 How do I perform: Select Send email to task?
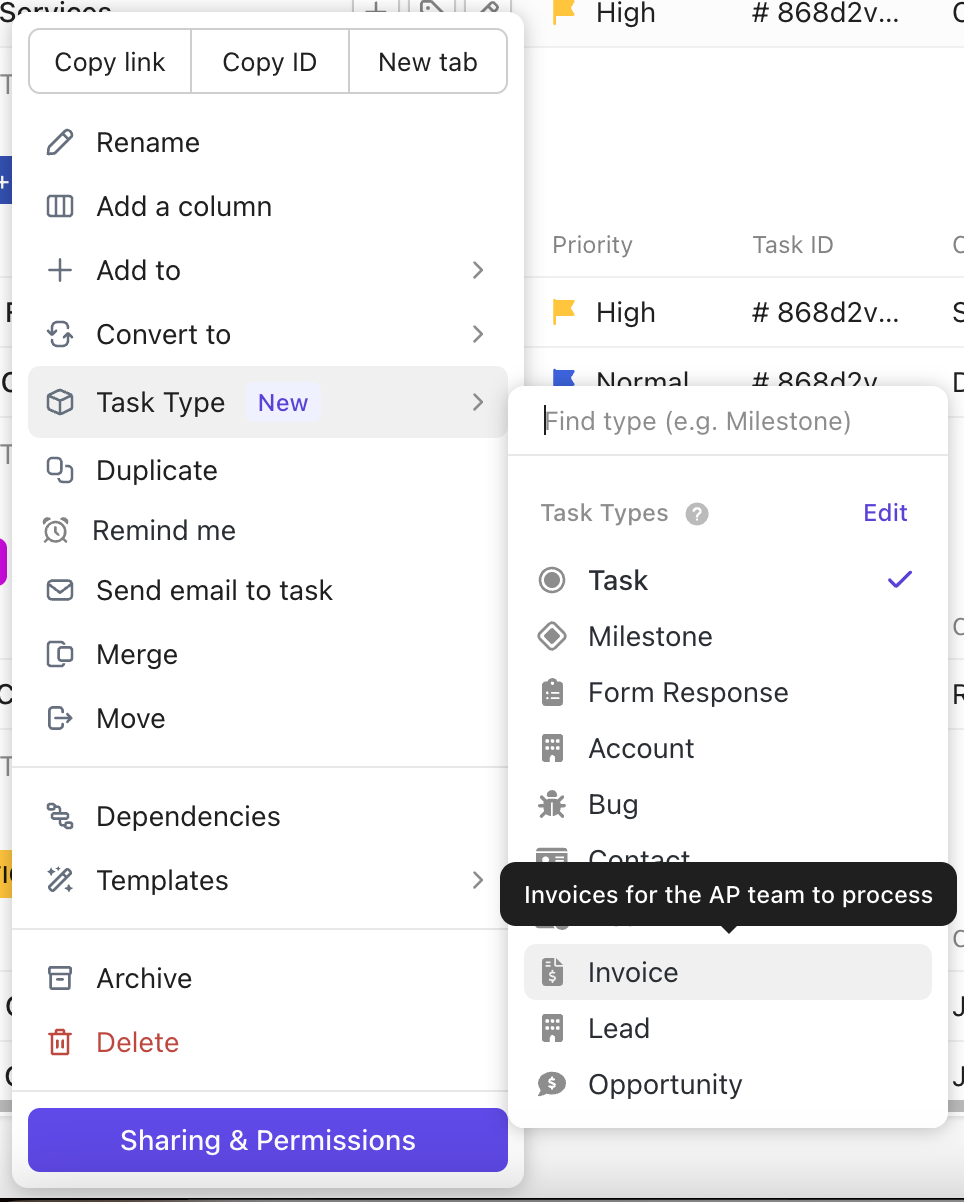(x=214, y=590)
